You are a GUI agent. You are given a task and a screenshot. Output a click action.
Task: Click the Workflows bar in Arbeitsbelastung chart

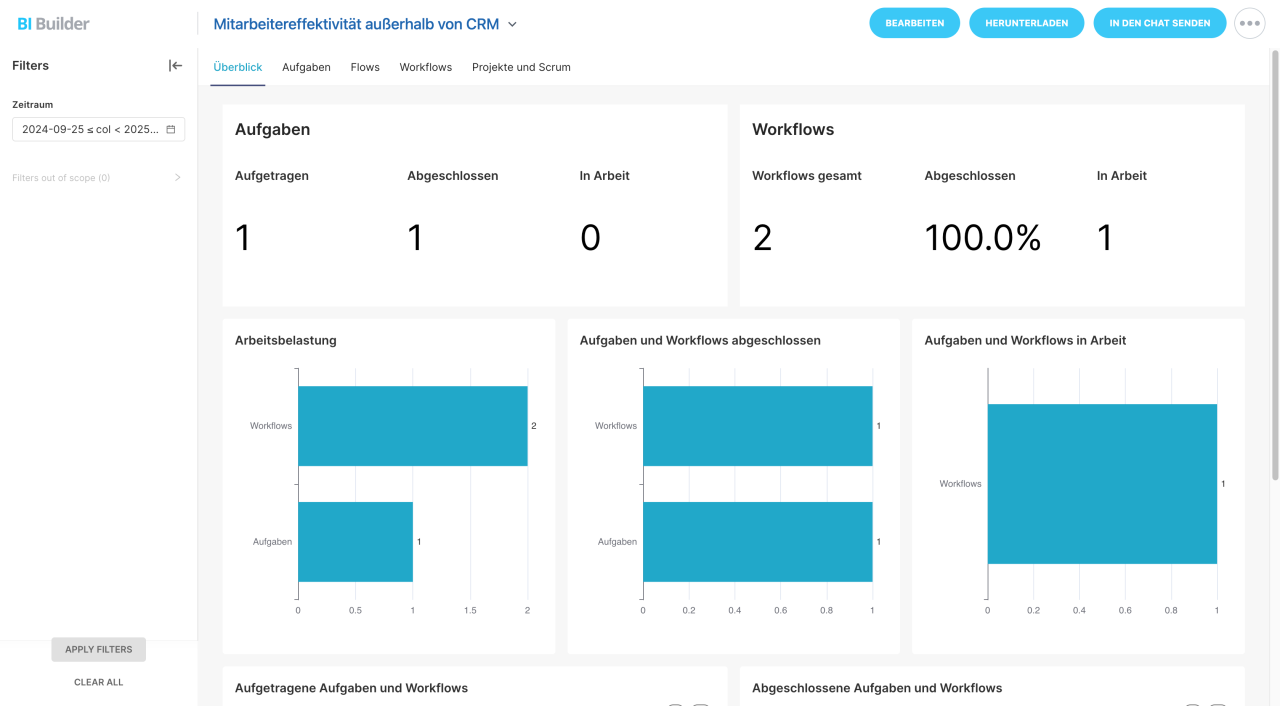[x=412, y=426]
